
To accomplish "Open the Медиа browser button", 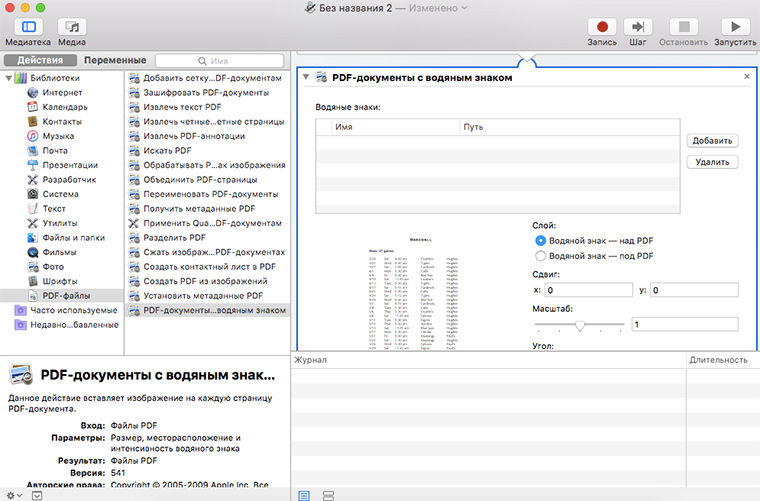I will click(72, 27).
